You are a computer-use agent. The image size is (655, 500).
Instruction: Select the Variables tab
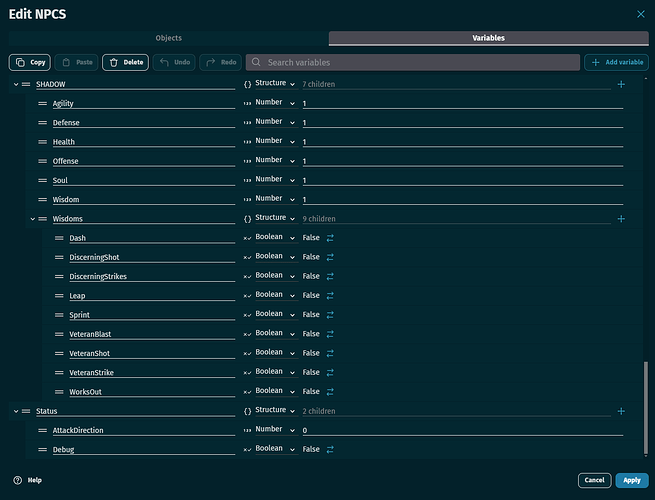tap(489, 38)
